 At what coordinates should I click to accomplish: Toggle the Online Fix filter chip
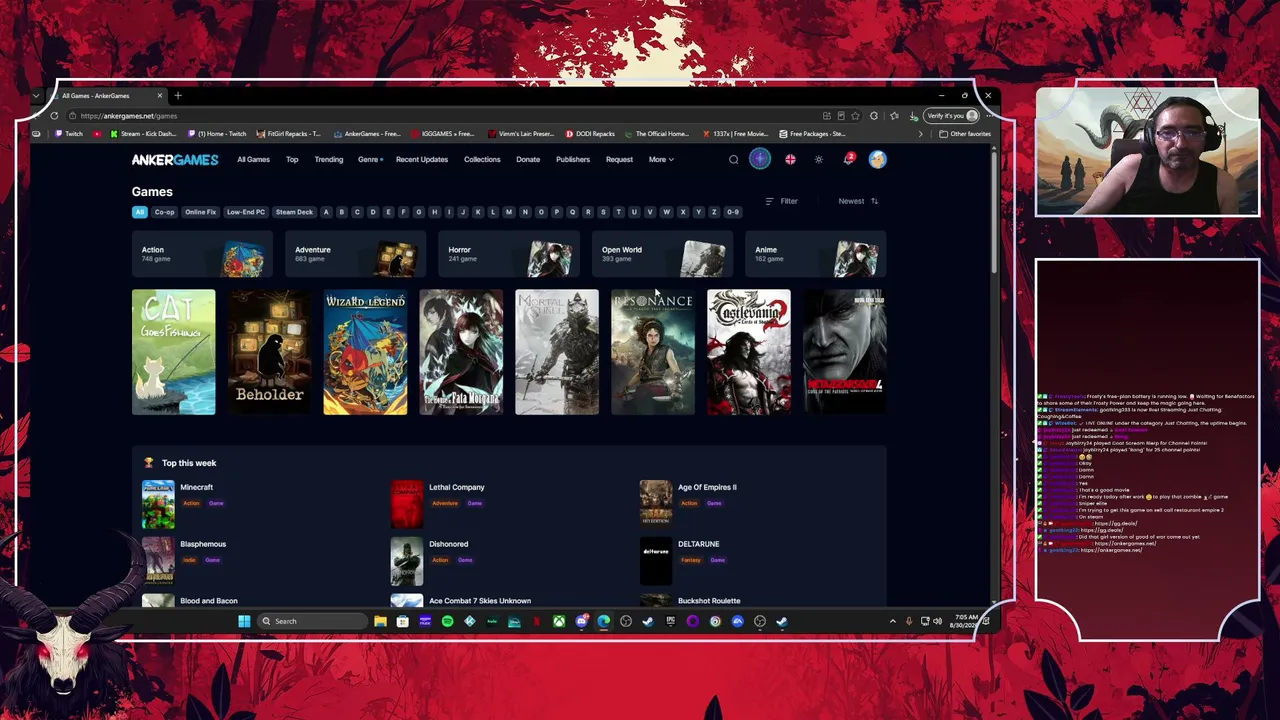200,212
